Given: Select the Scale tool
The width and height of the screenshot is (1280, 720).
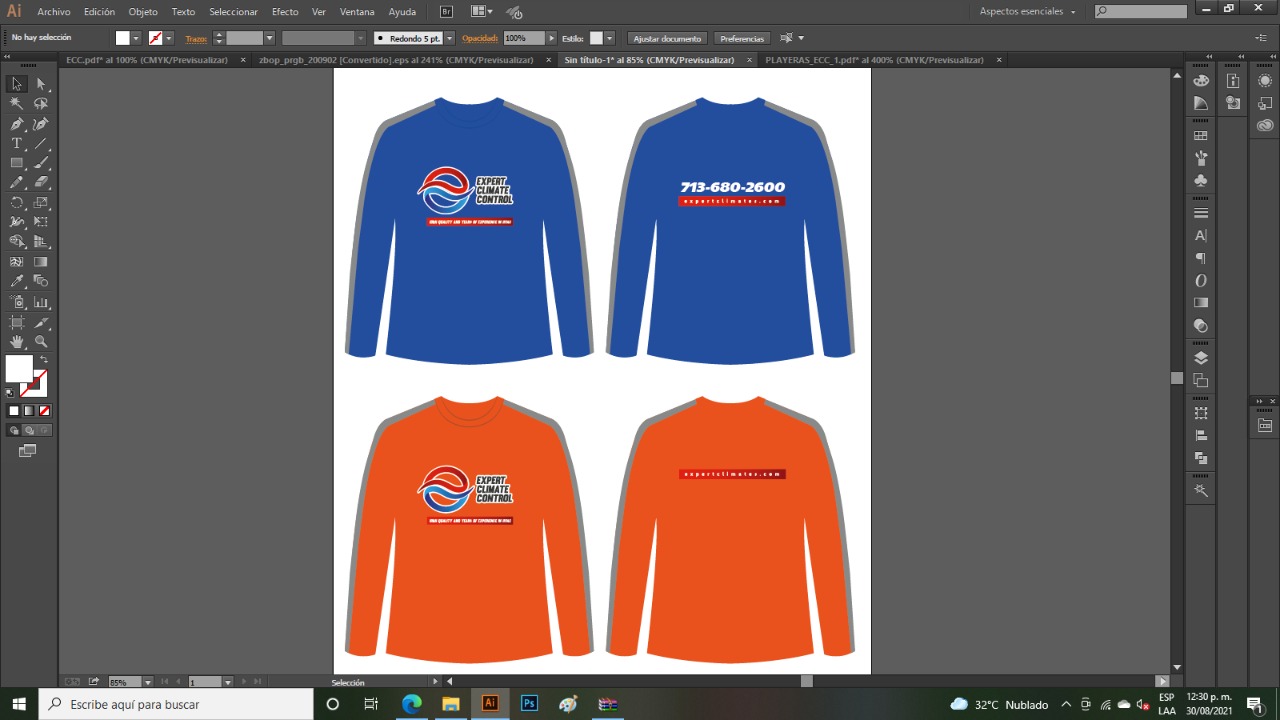Looking at the screenshot, I should tap(41, 203).
